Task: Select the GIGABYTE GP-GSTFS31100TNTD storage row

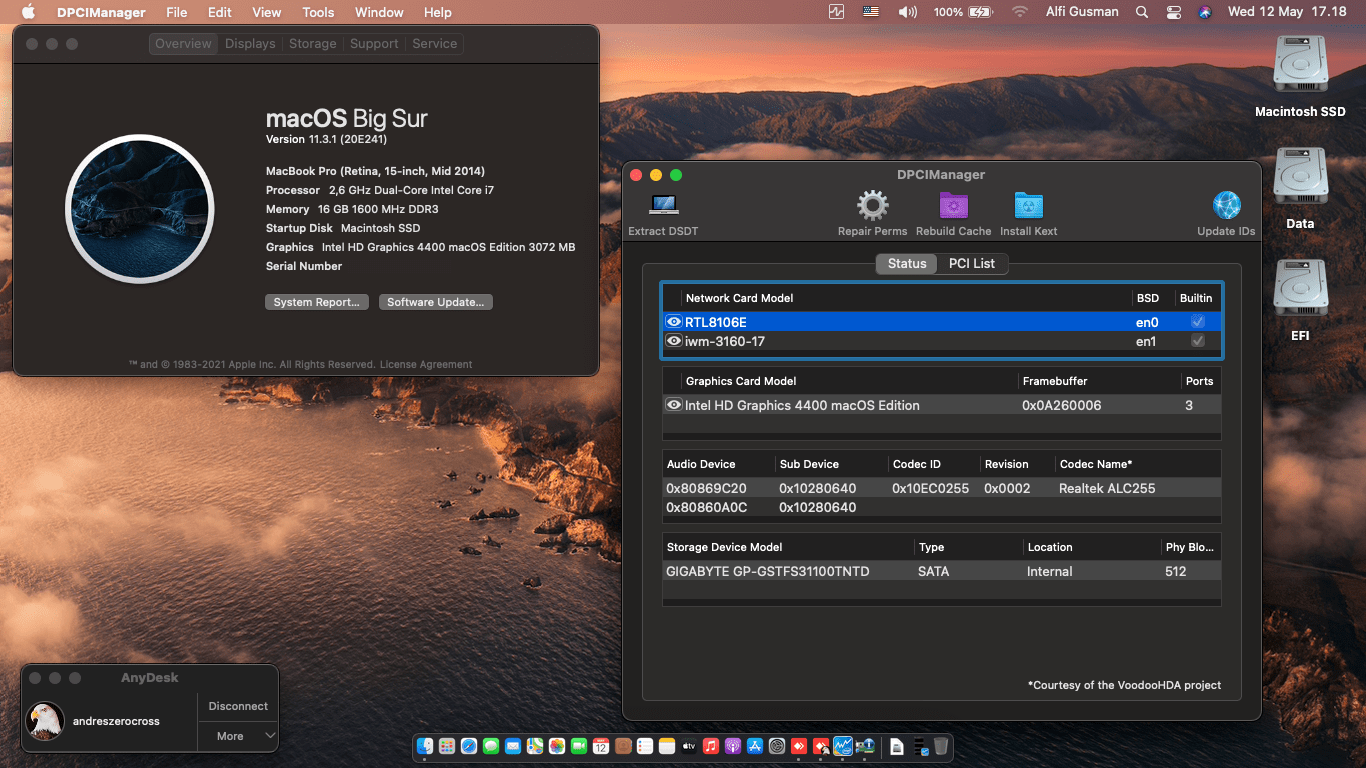Action: [x=942, y=571]
